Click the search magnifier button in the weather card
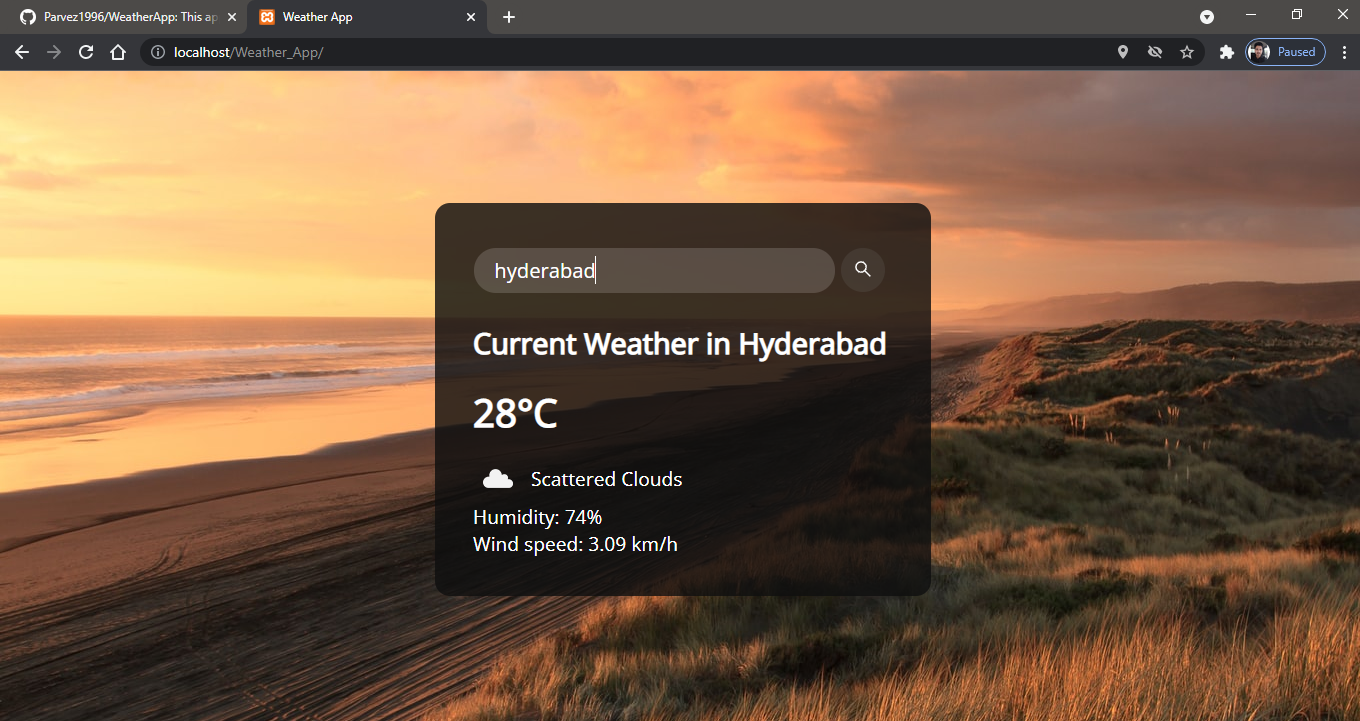 862,269
